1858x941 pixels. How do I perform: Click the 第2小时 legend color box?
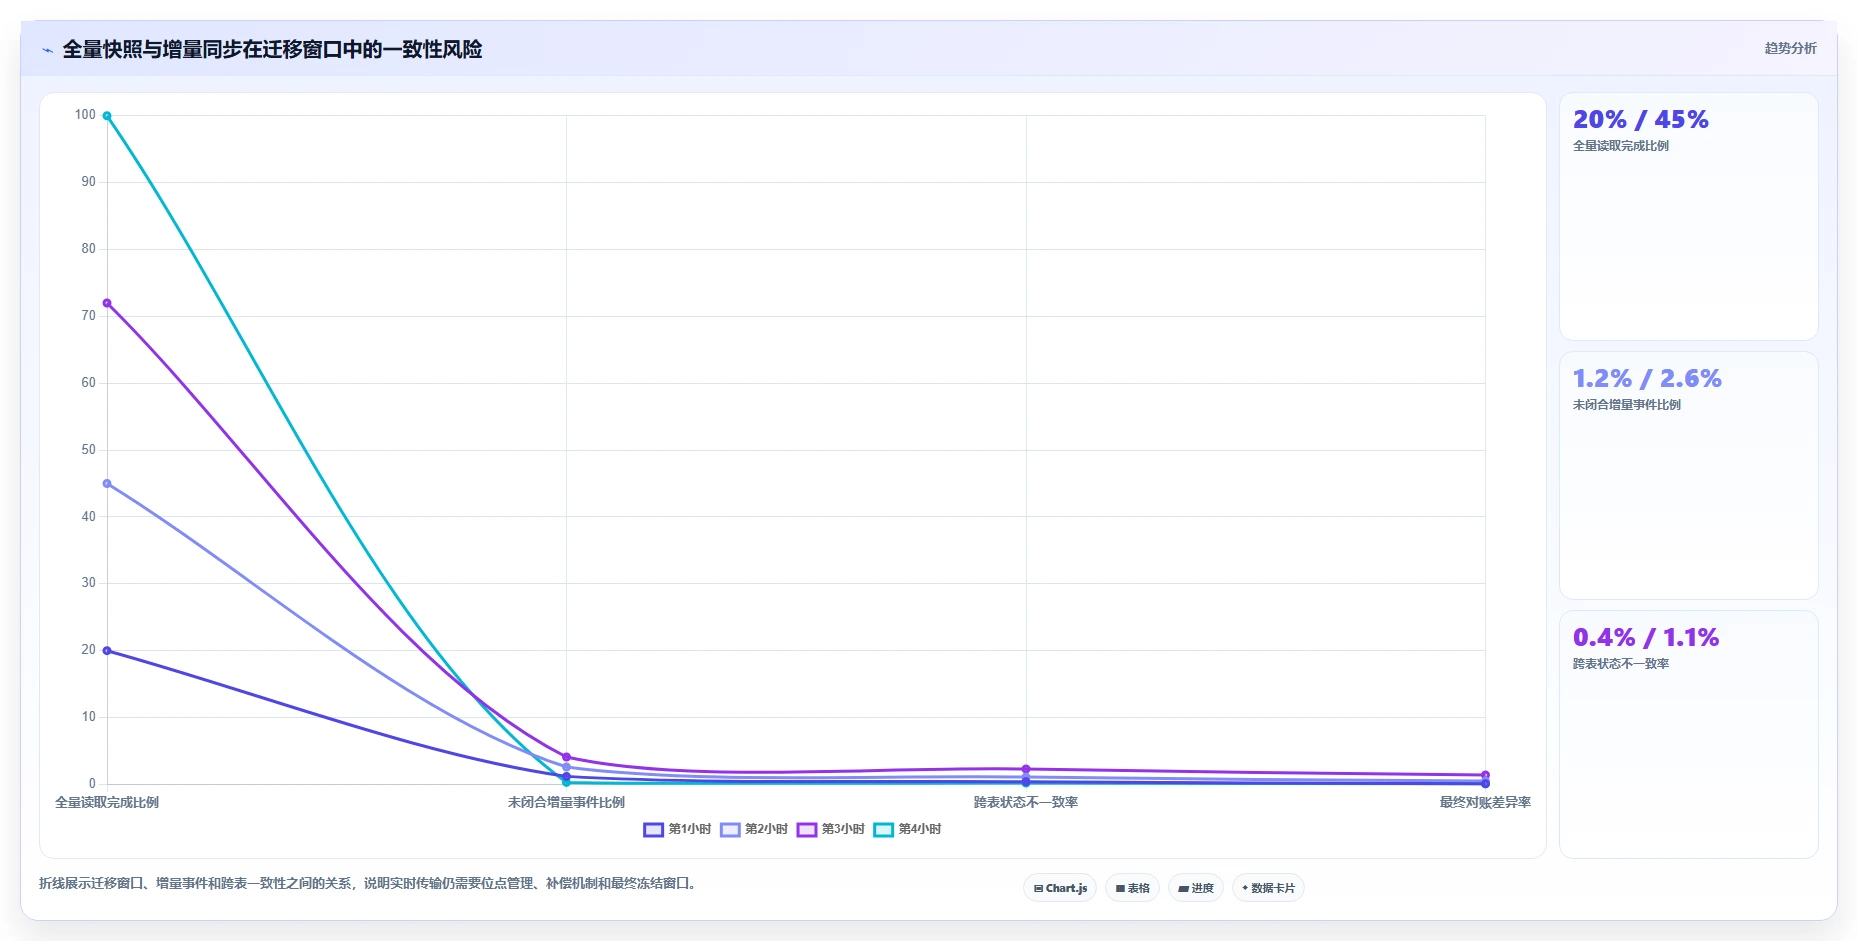tap(730, 829)
